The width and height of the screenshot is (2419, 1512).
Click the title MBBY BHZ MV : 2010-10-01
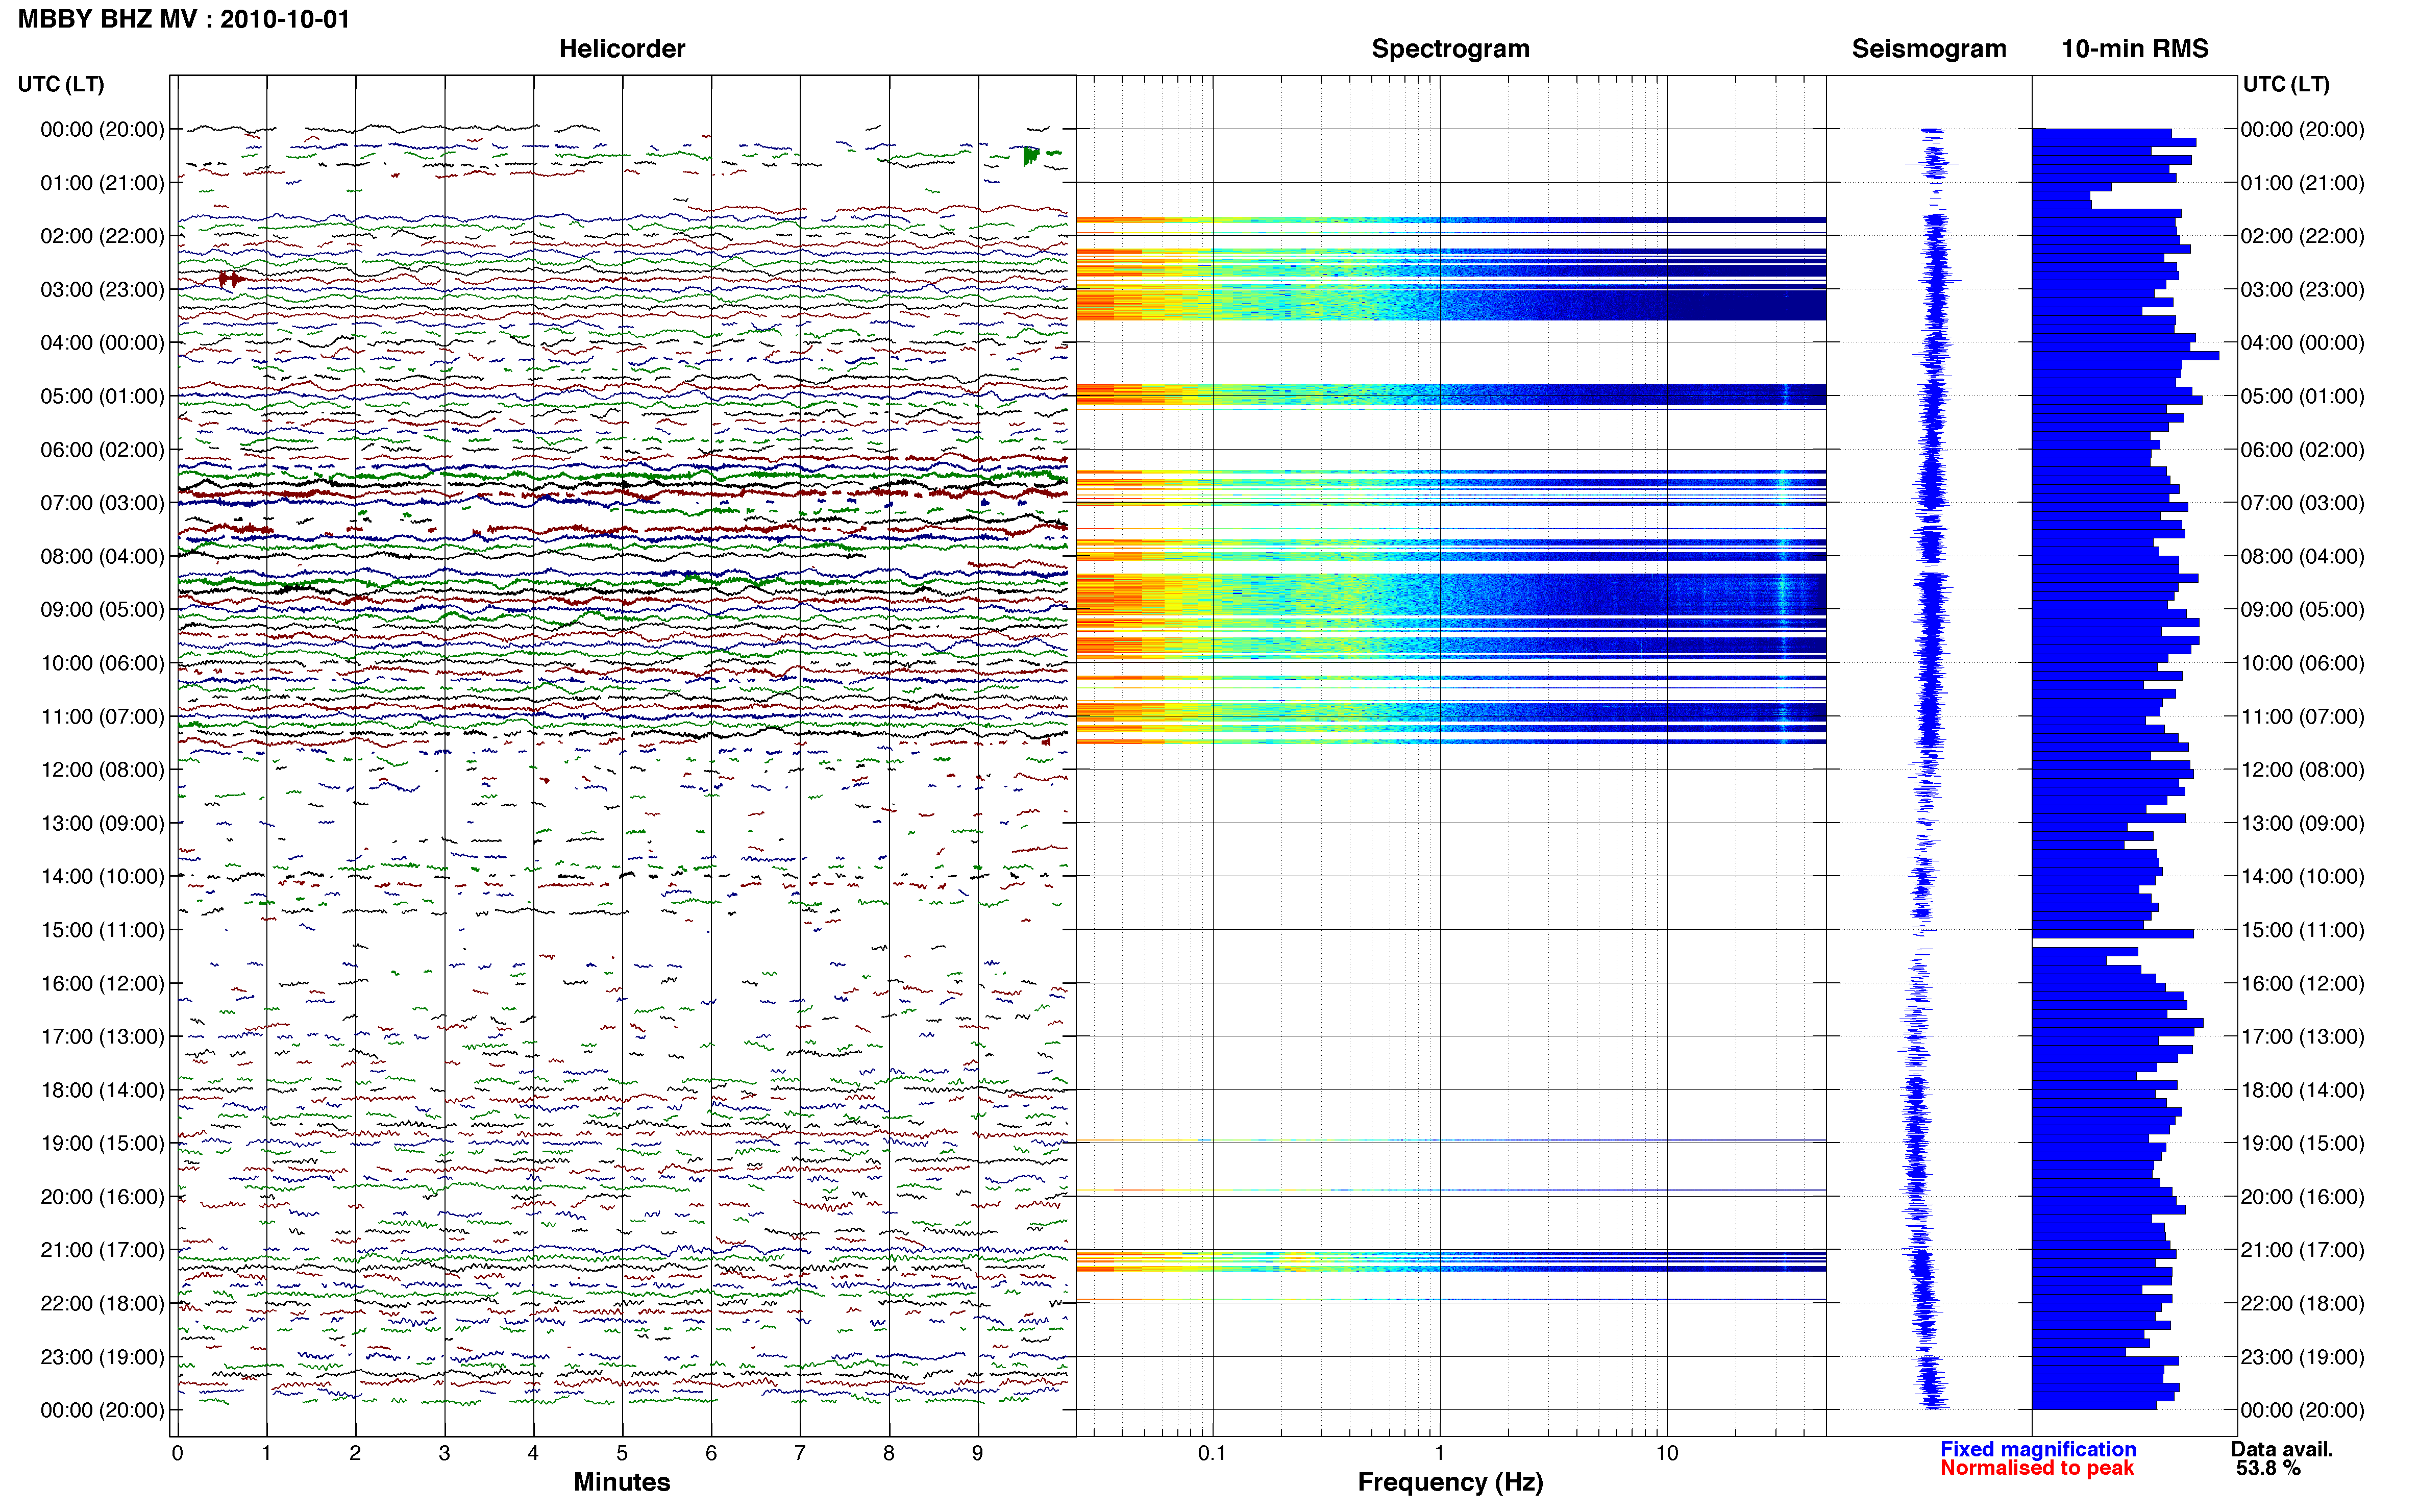point(184,19)
